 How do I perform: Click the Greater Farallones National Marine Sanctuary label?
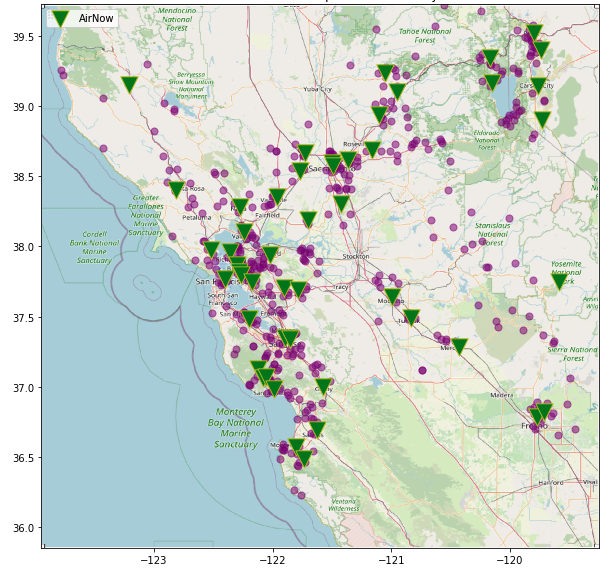click(146, 215)
